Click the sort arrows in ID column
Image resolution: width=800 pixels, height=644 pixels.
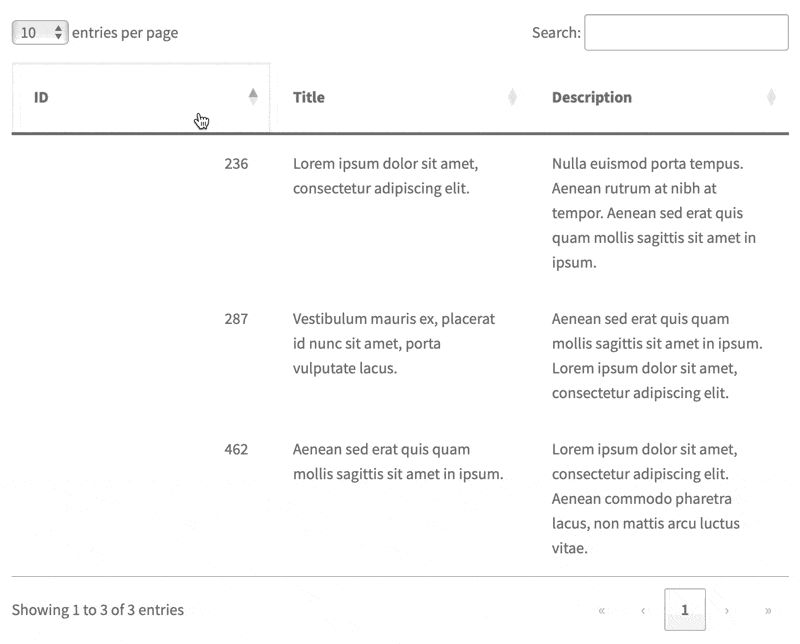pyautogui.click(x=253, y=97)
